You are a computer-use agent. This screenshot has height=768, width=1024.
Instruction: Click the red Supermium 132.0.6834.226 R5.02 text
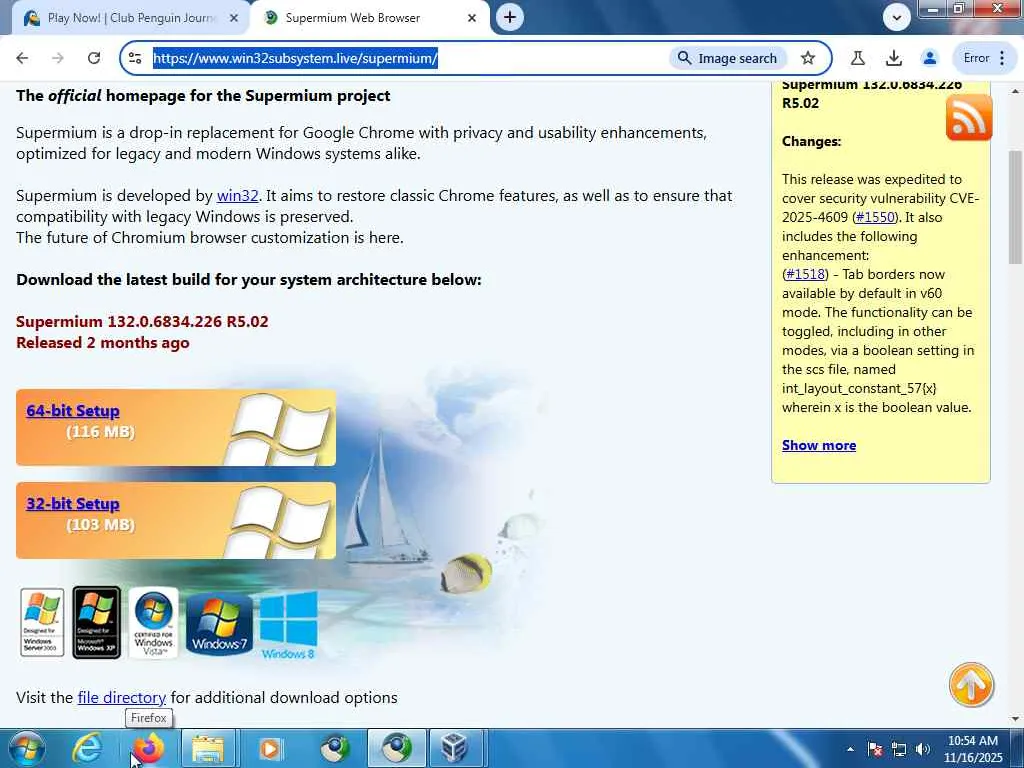pos(142,321)
